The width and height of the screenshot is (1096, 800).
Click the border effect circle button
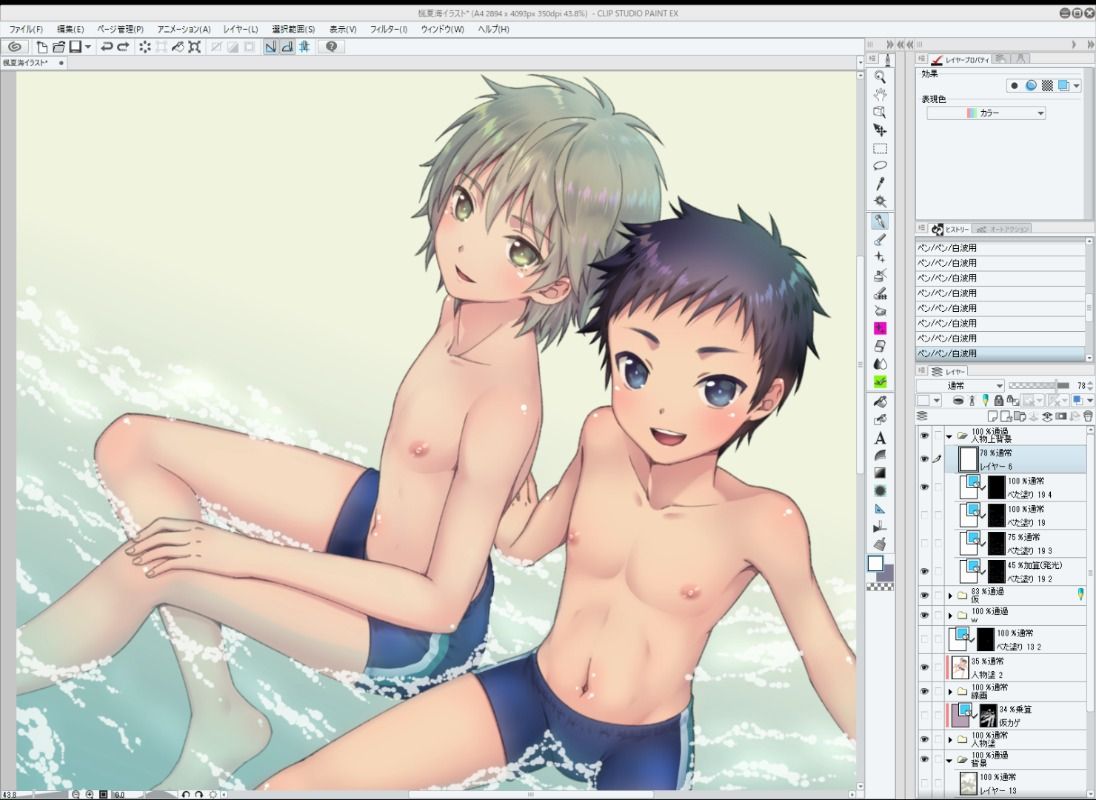coord(1014,86)
